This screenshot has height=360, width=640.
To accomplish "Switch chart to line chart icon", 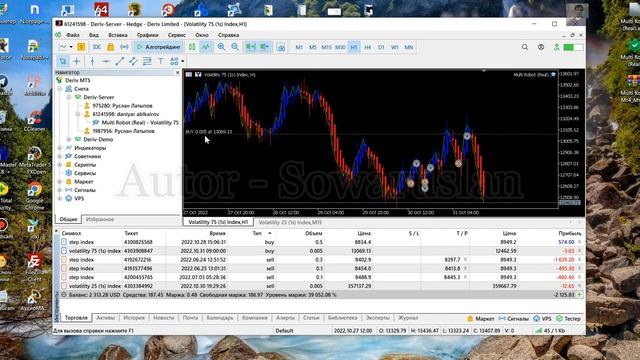I will click(206, 47).
